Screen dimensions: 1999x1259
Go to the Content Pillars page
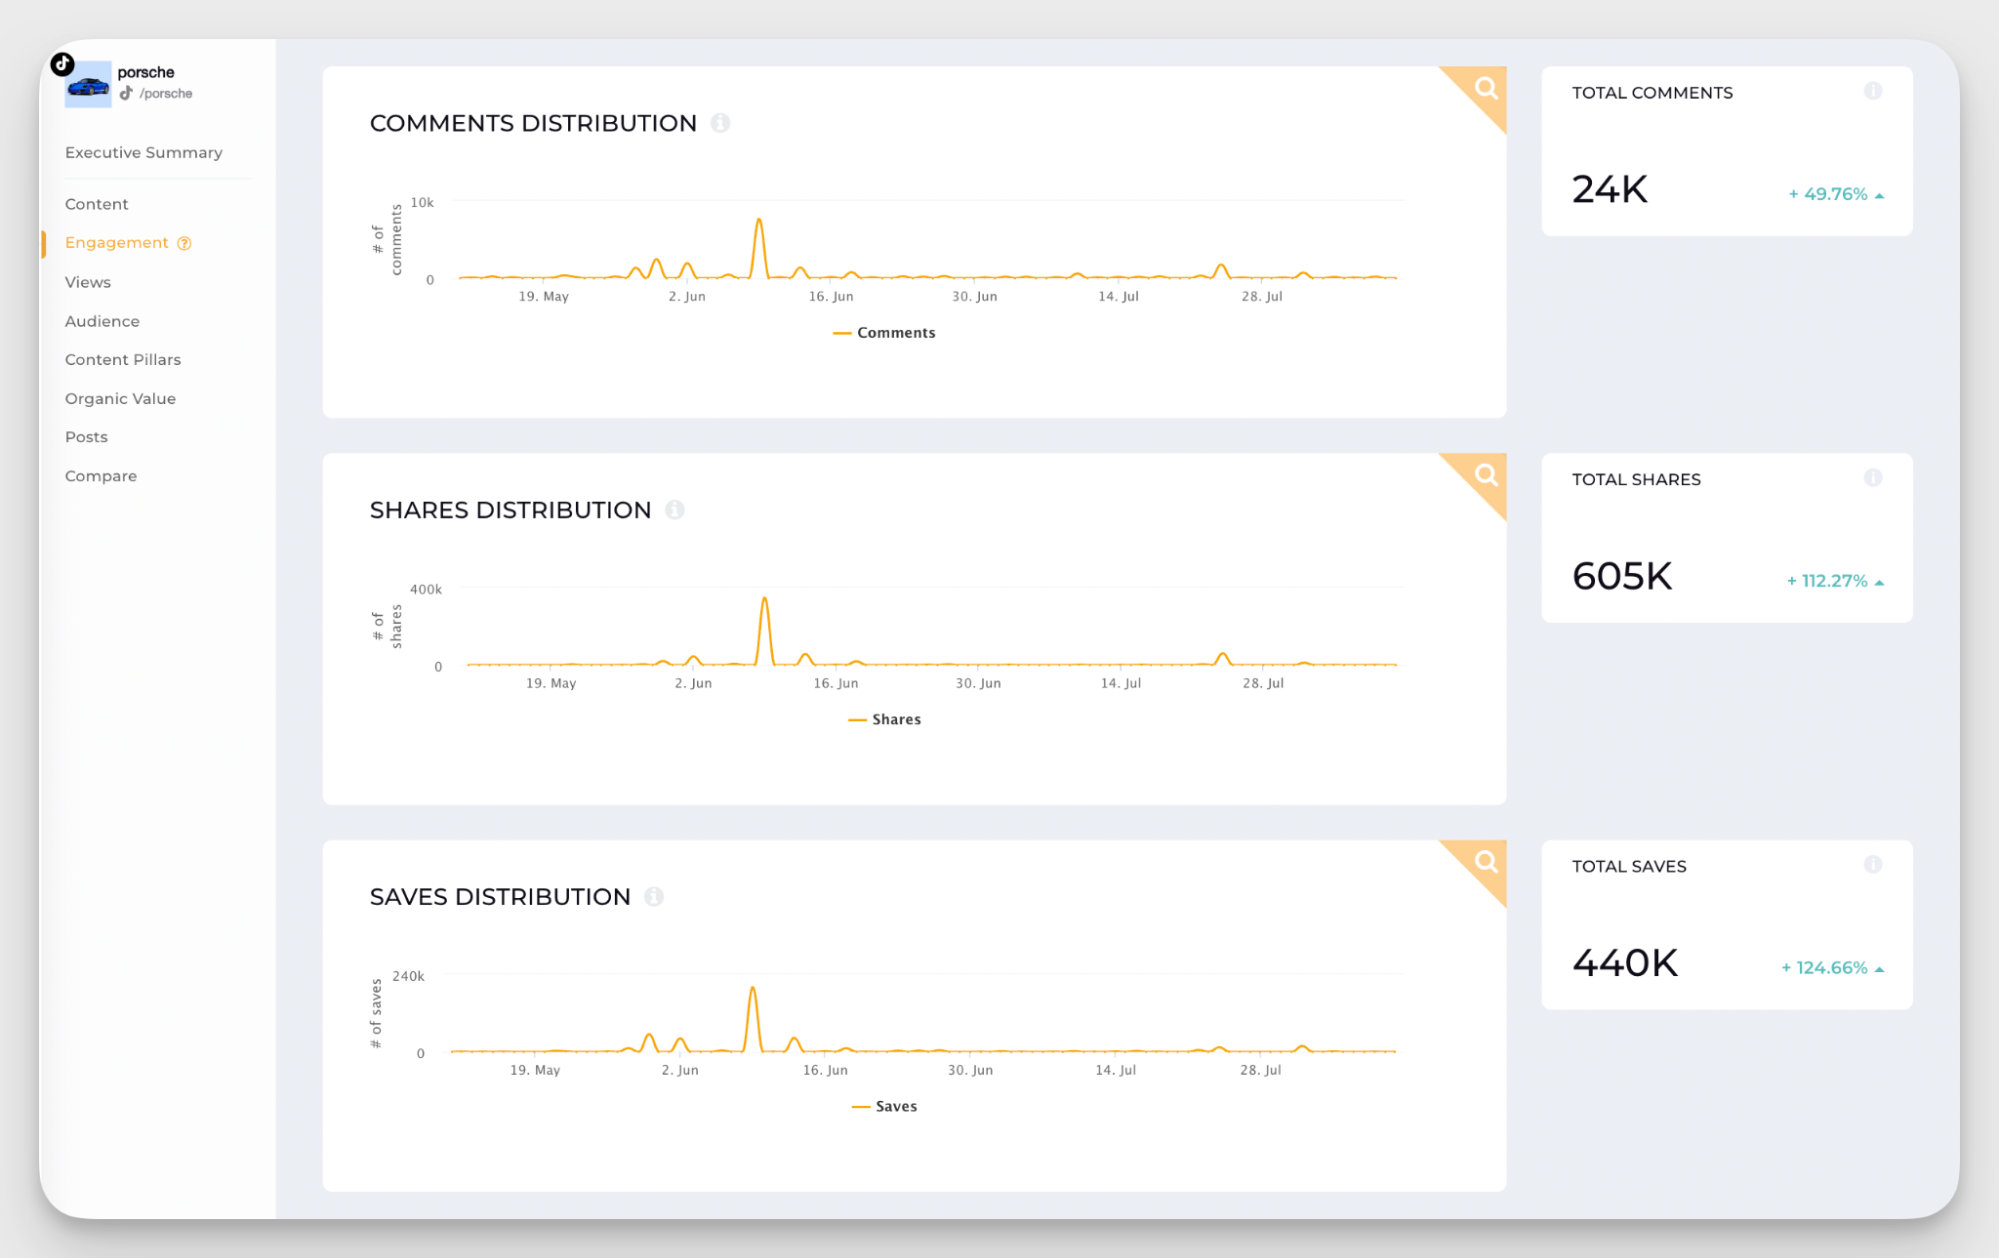(x=123, y=360)
